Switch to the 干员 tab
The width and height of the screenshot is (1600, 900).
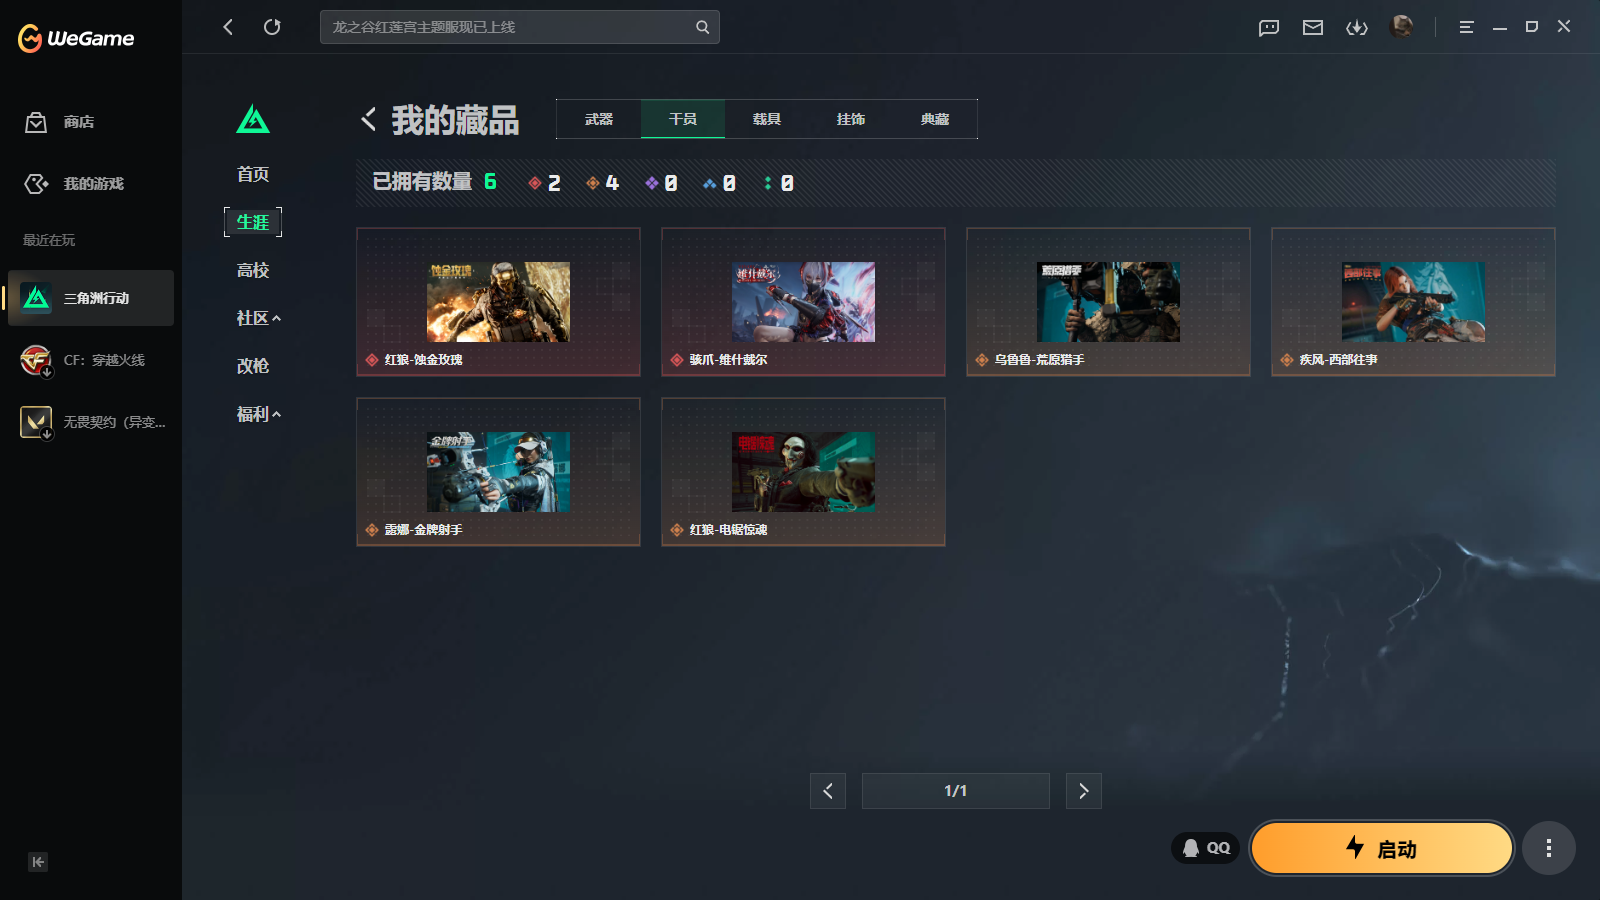pos(683,119)
